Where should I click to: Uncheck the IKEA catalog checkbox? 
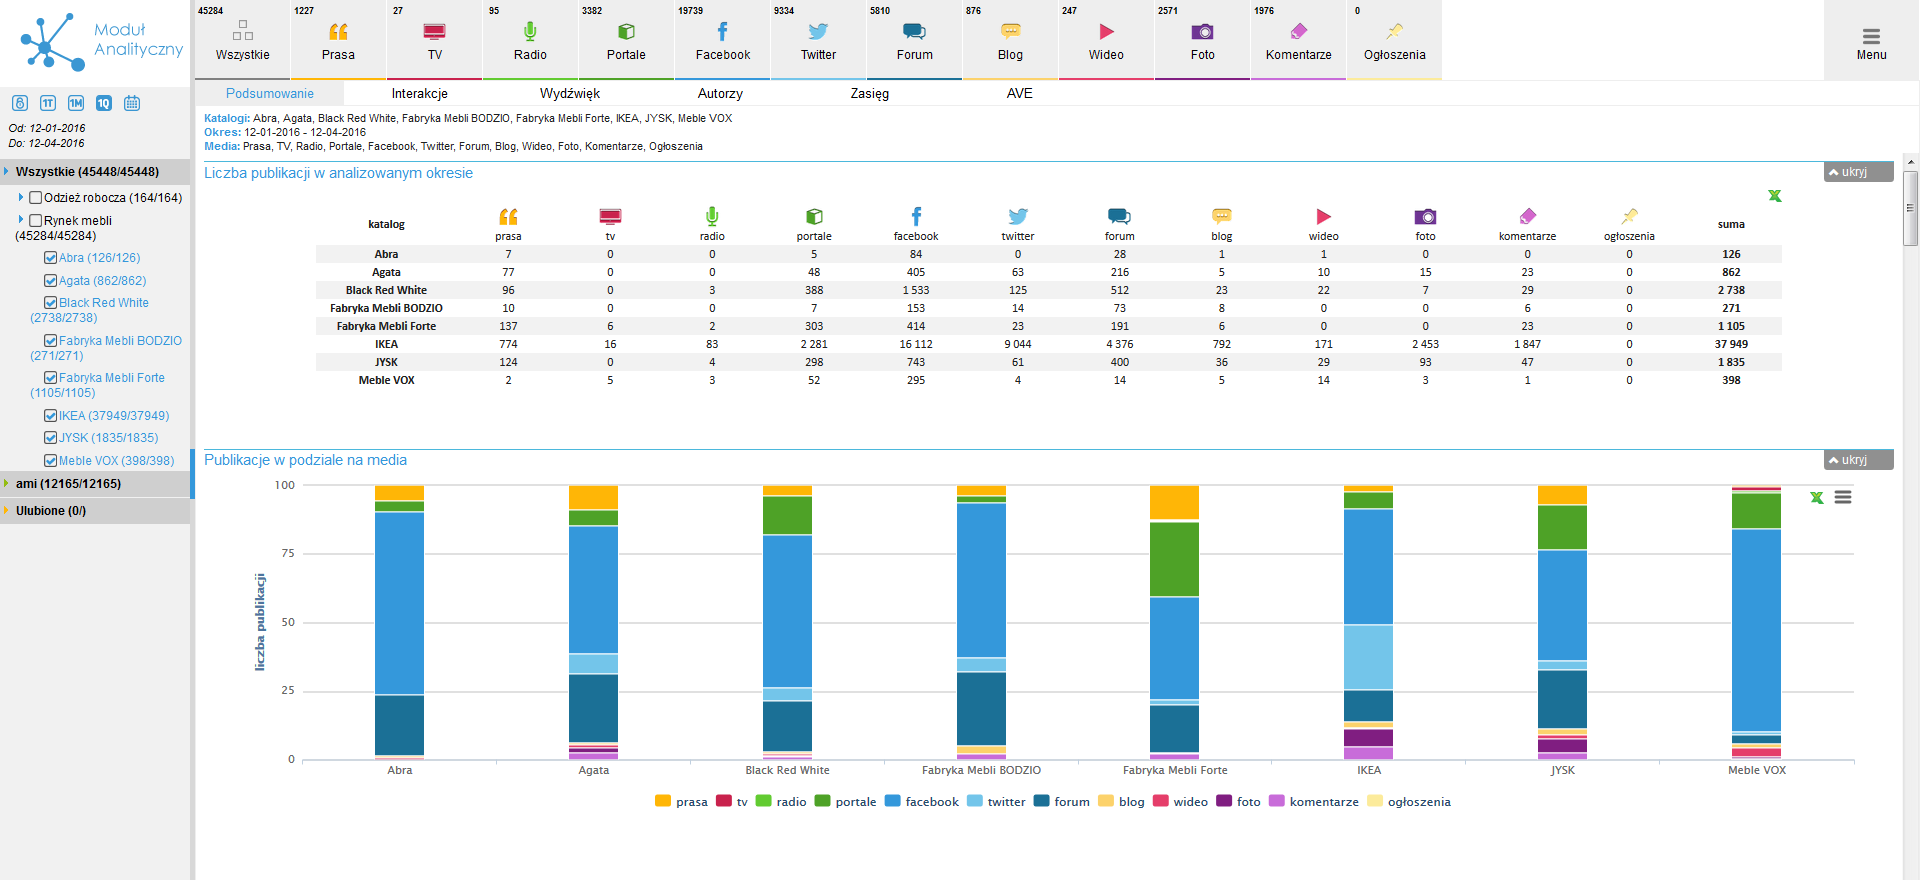[x=50, y=416]
